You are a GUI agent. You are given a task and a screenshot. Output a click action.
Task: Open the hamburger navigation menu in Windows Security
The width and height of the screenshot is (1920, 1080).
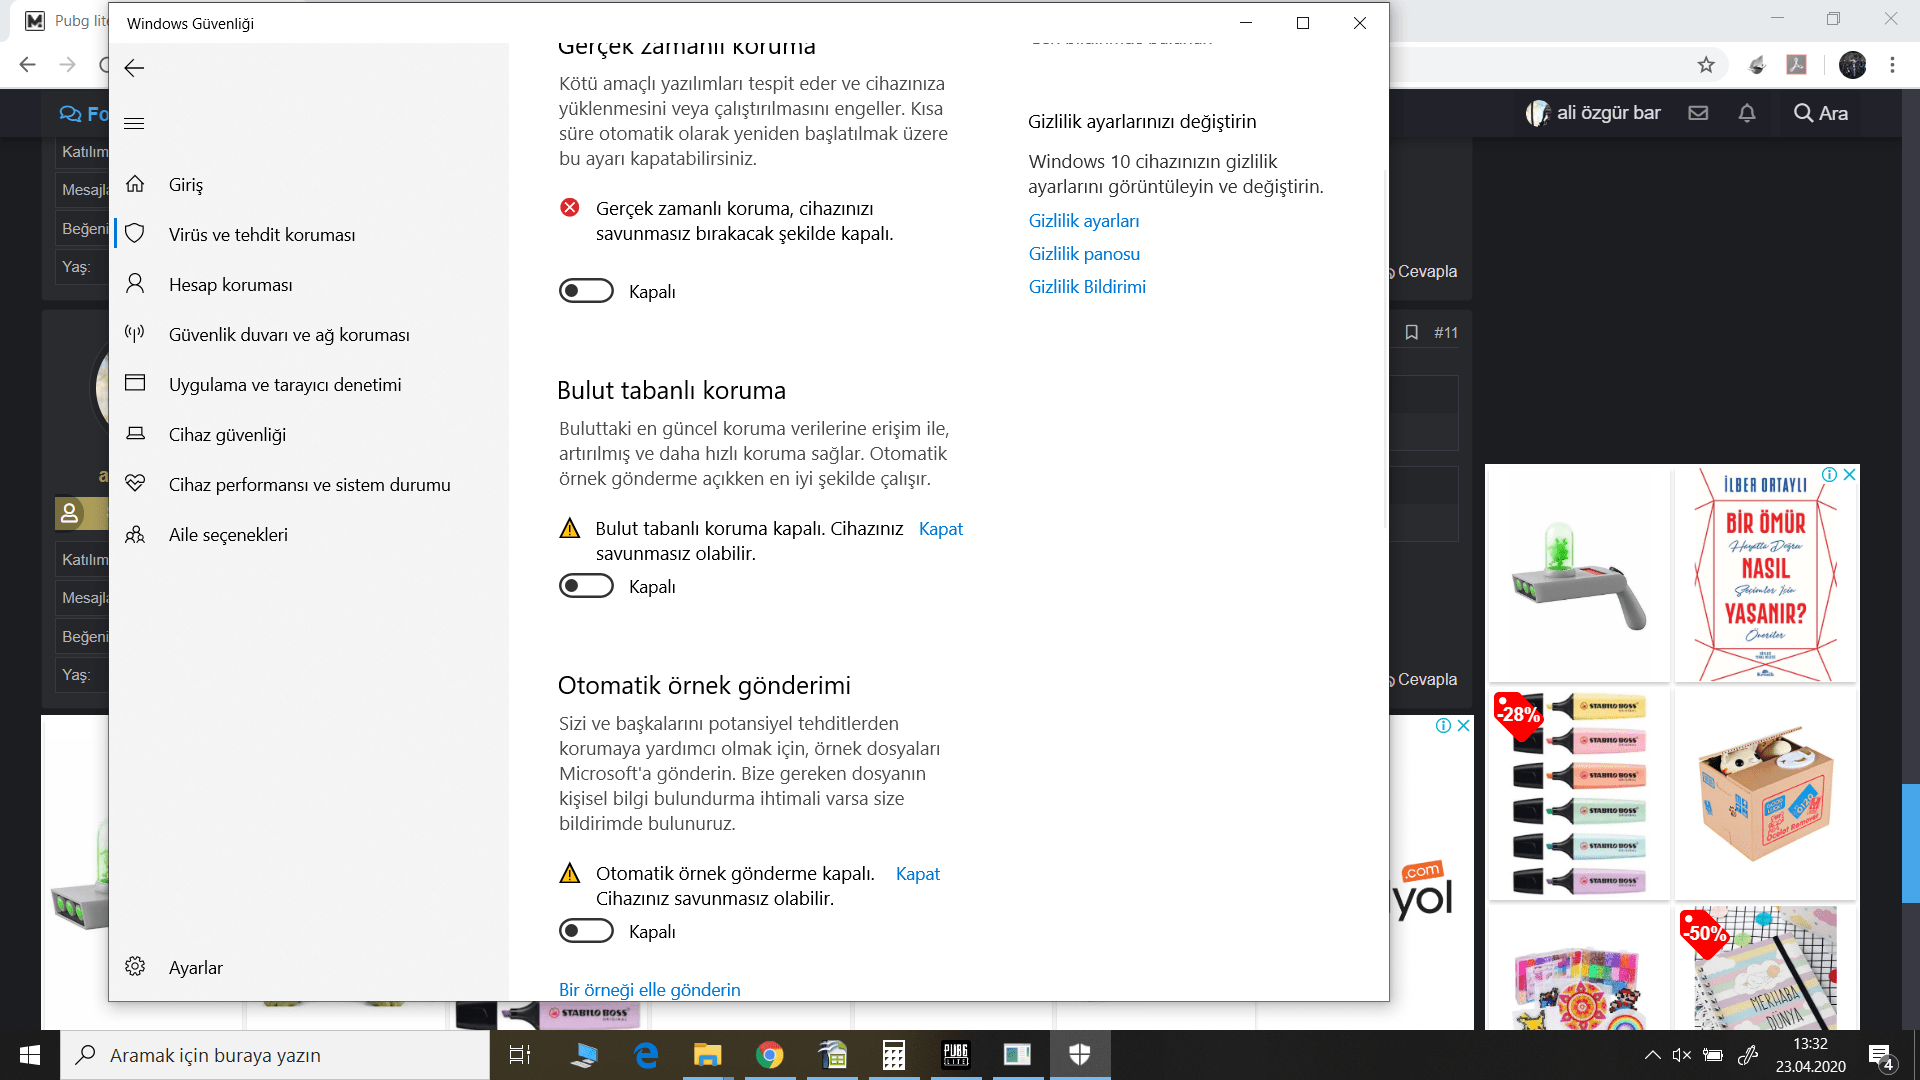pyautogui.click(x=134, y=124)
